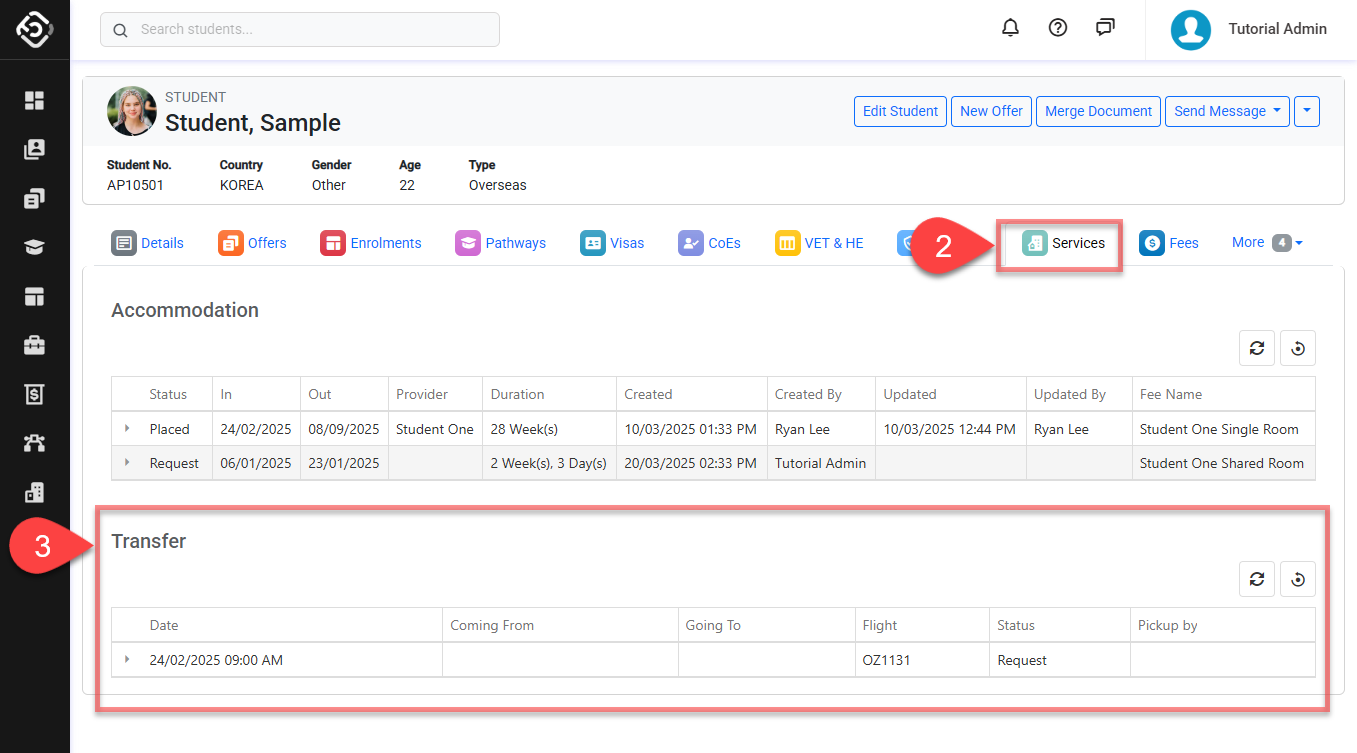Click the New Offer button
This screenshot has width=1357, height=753.
click(991, 111)
